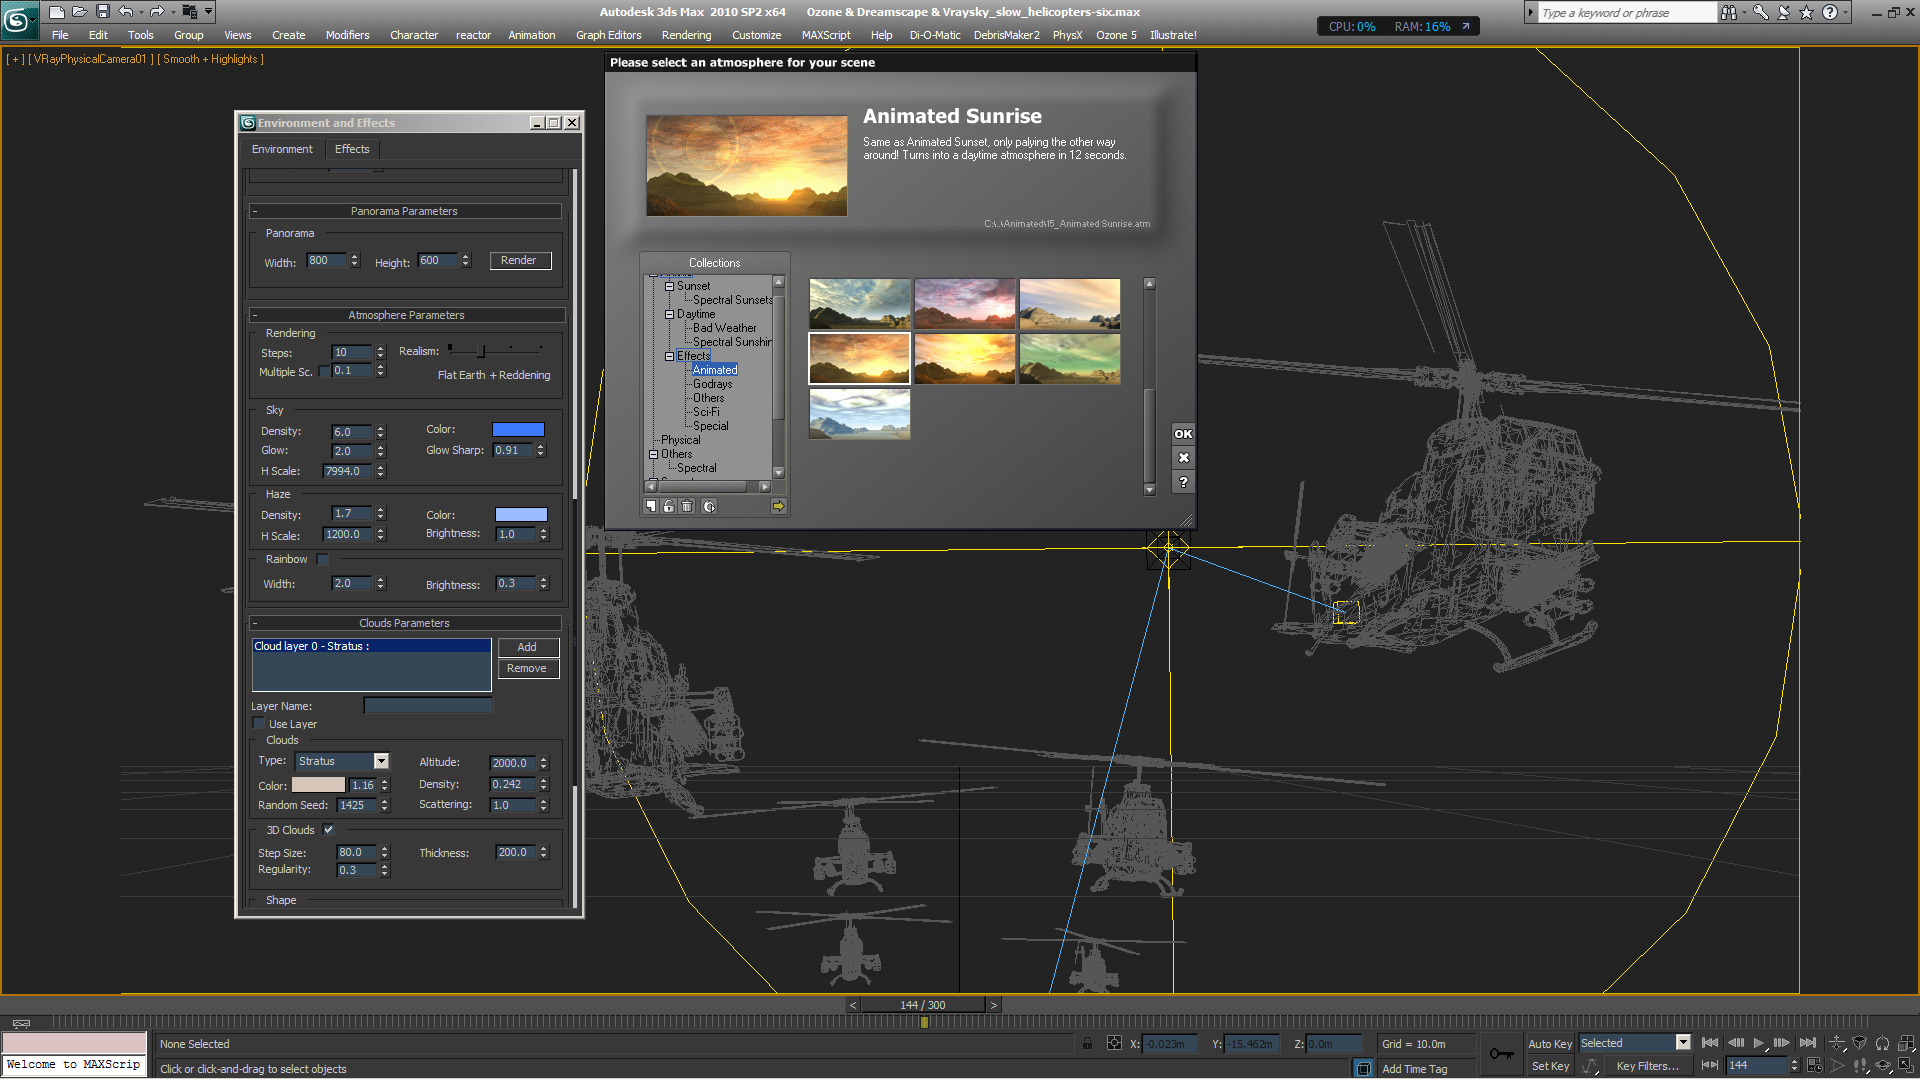1920x1080 pixels.
Task: Open the cloud Type Stratus dropdown
Action: click(x=381, y=762)
